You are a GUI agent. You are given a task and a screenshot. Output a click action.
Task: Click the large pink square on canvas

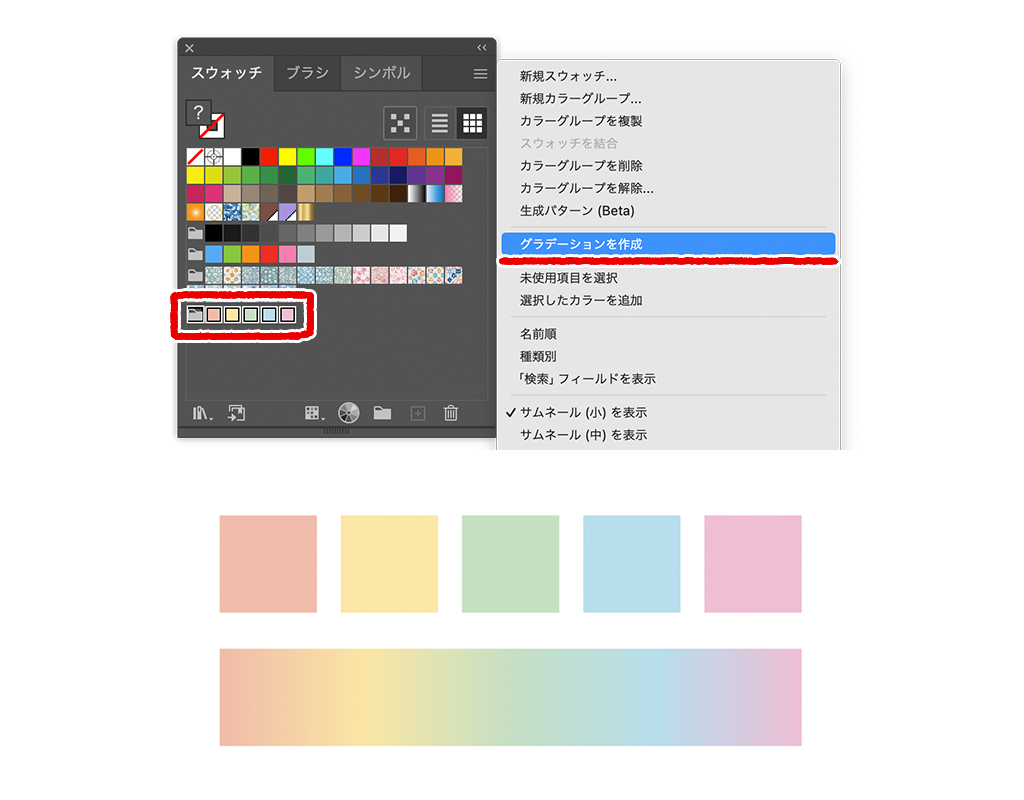coord(753,564)
